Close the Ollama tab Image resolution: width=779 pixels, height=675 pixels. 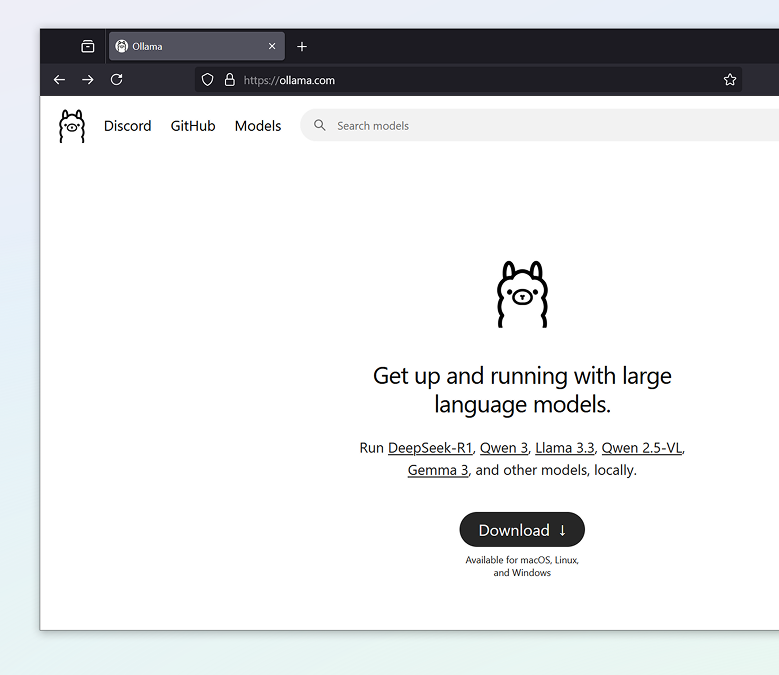tap(272, 46)
